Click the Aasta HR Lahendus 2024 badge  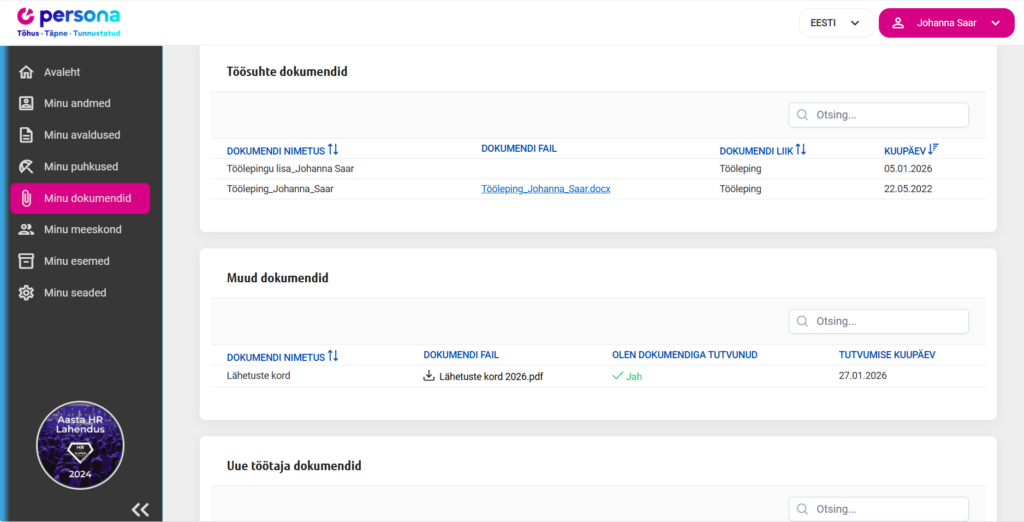[80, 445]
